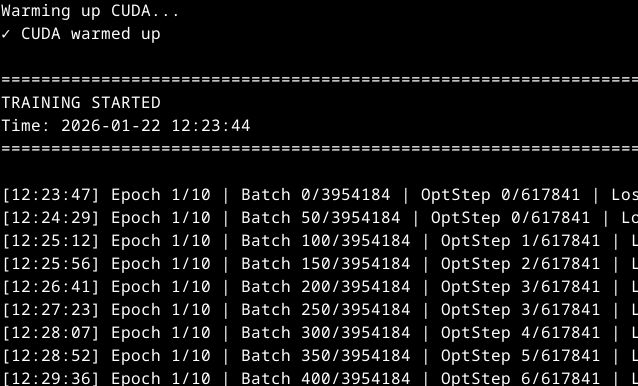Click "OptStep 5/617841" text
638x386 pixels.
pyautogui.click(x=520, y=356)
